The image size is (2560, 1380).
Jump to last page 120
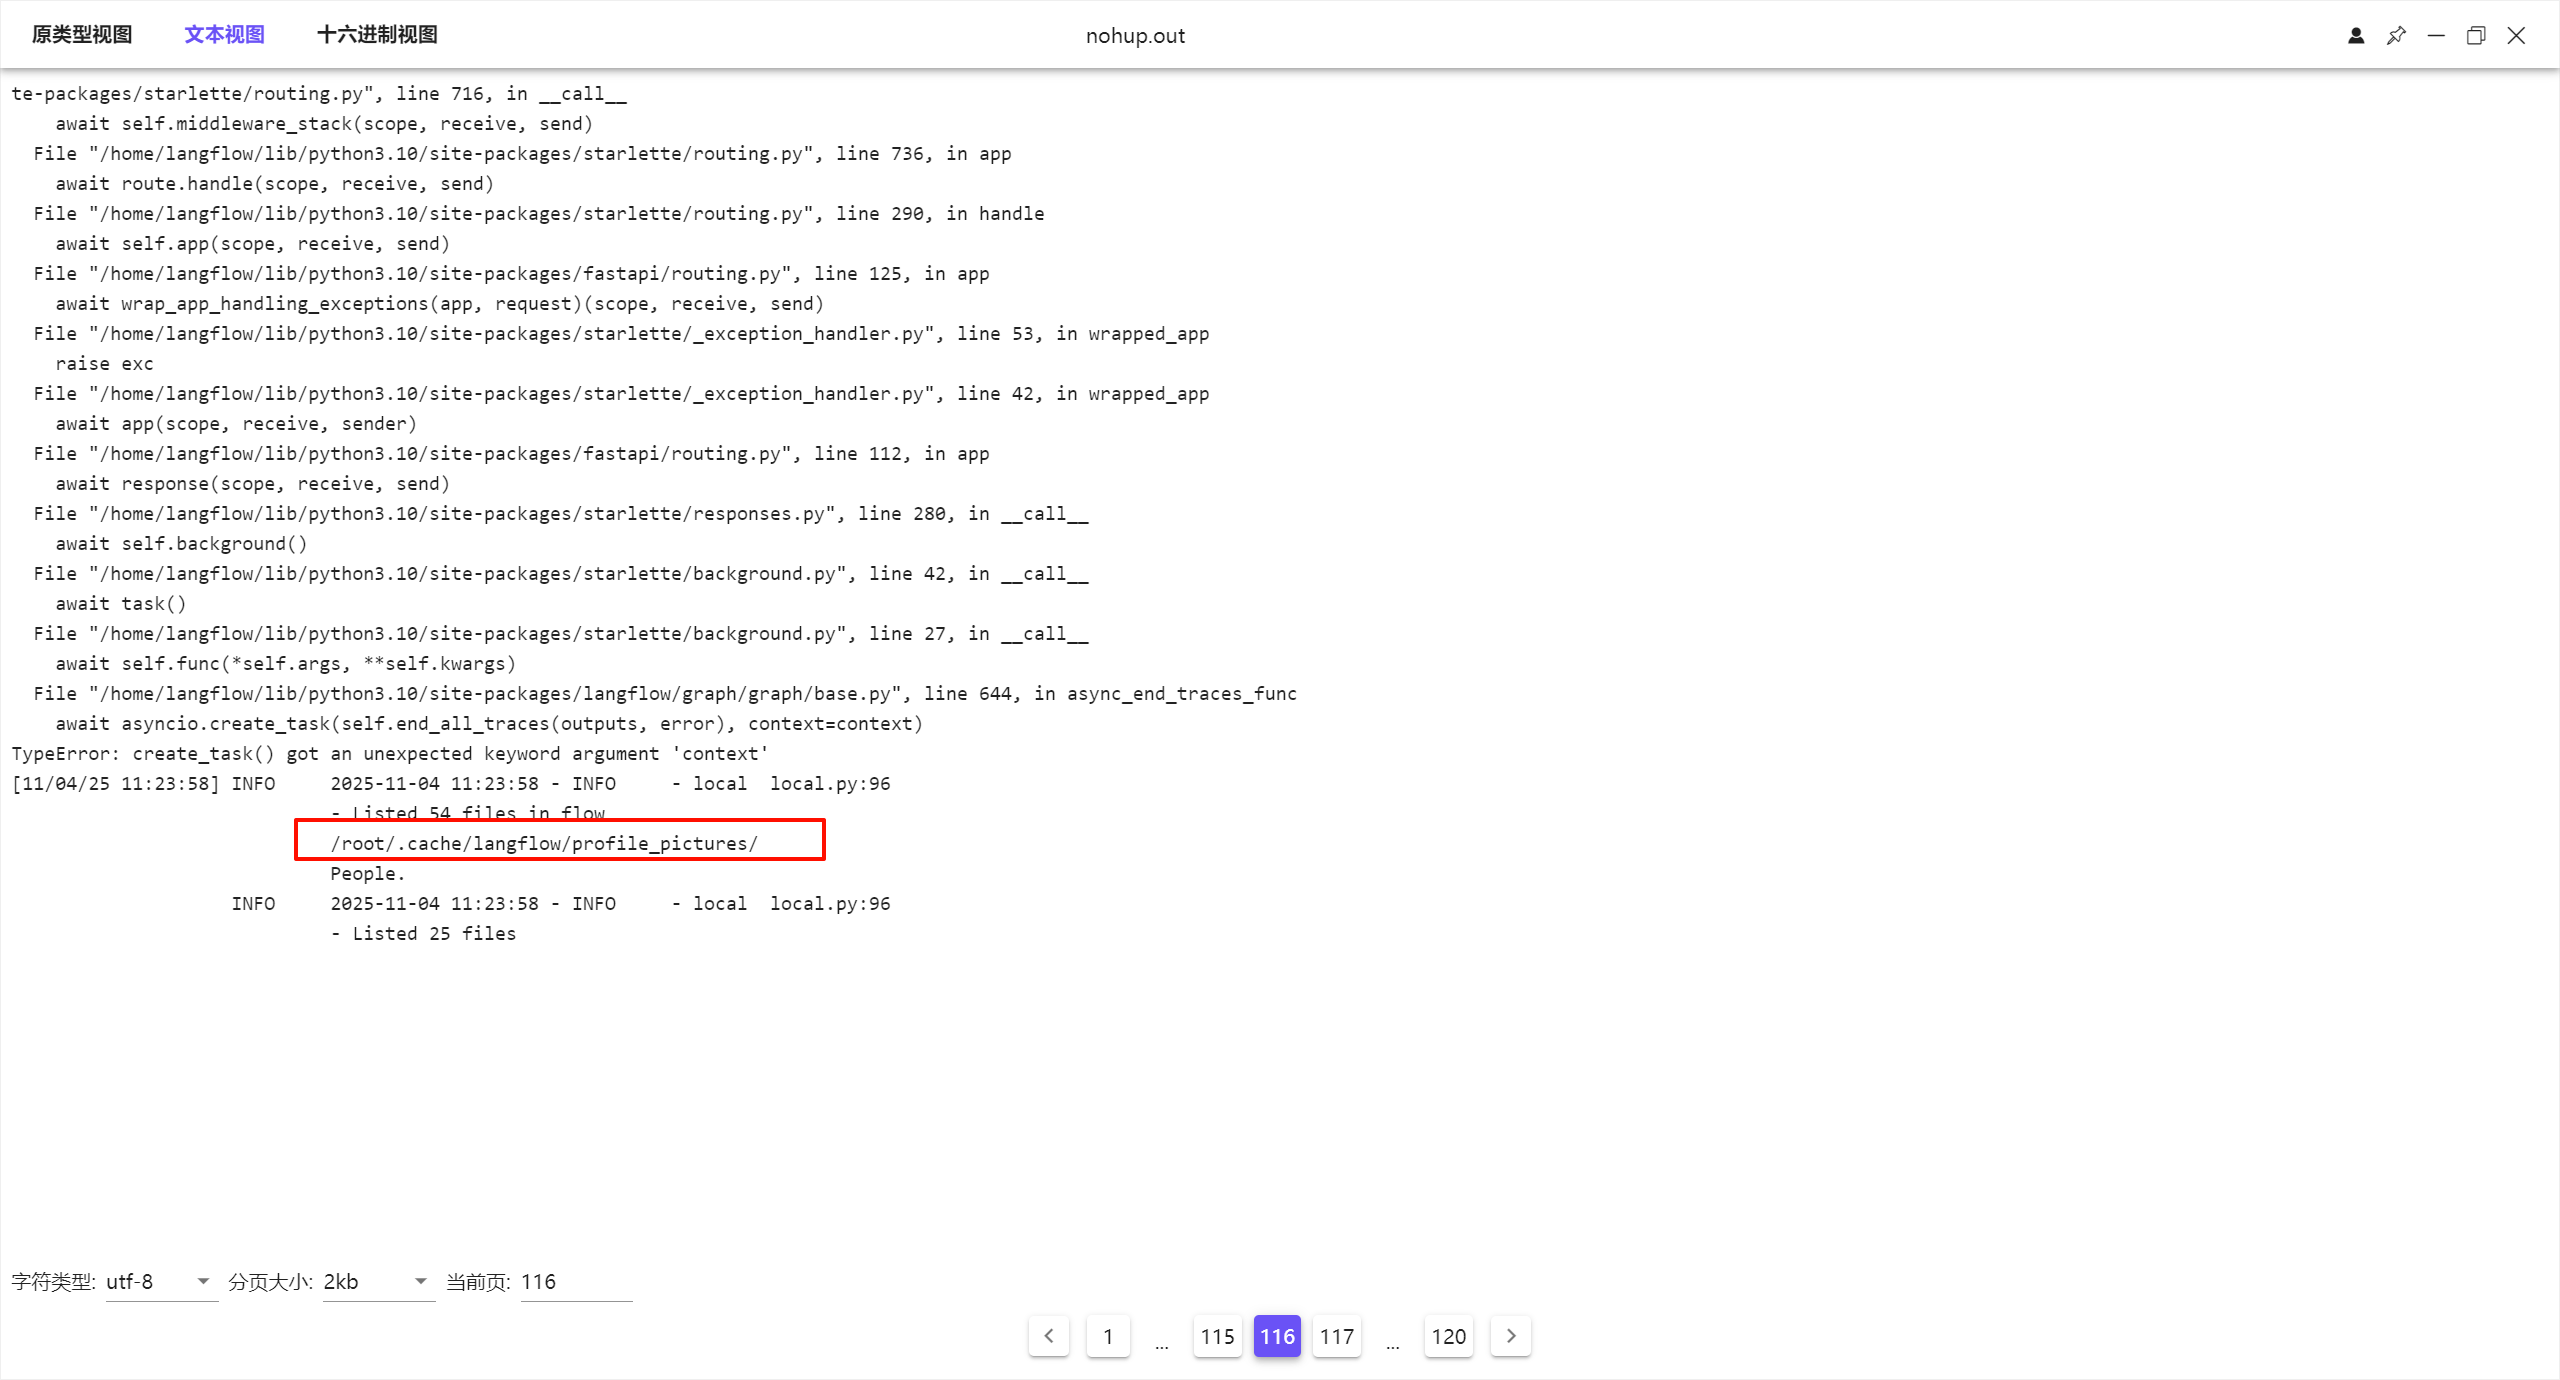1448,1336
